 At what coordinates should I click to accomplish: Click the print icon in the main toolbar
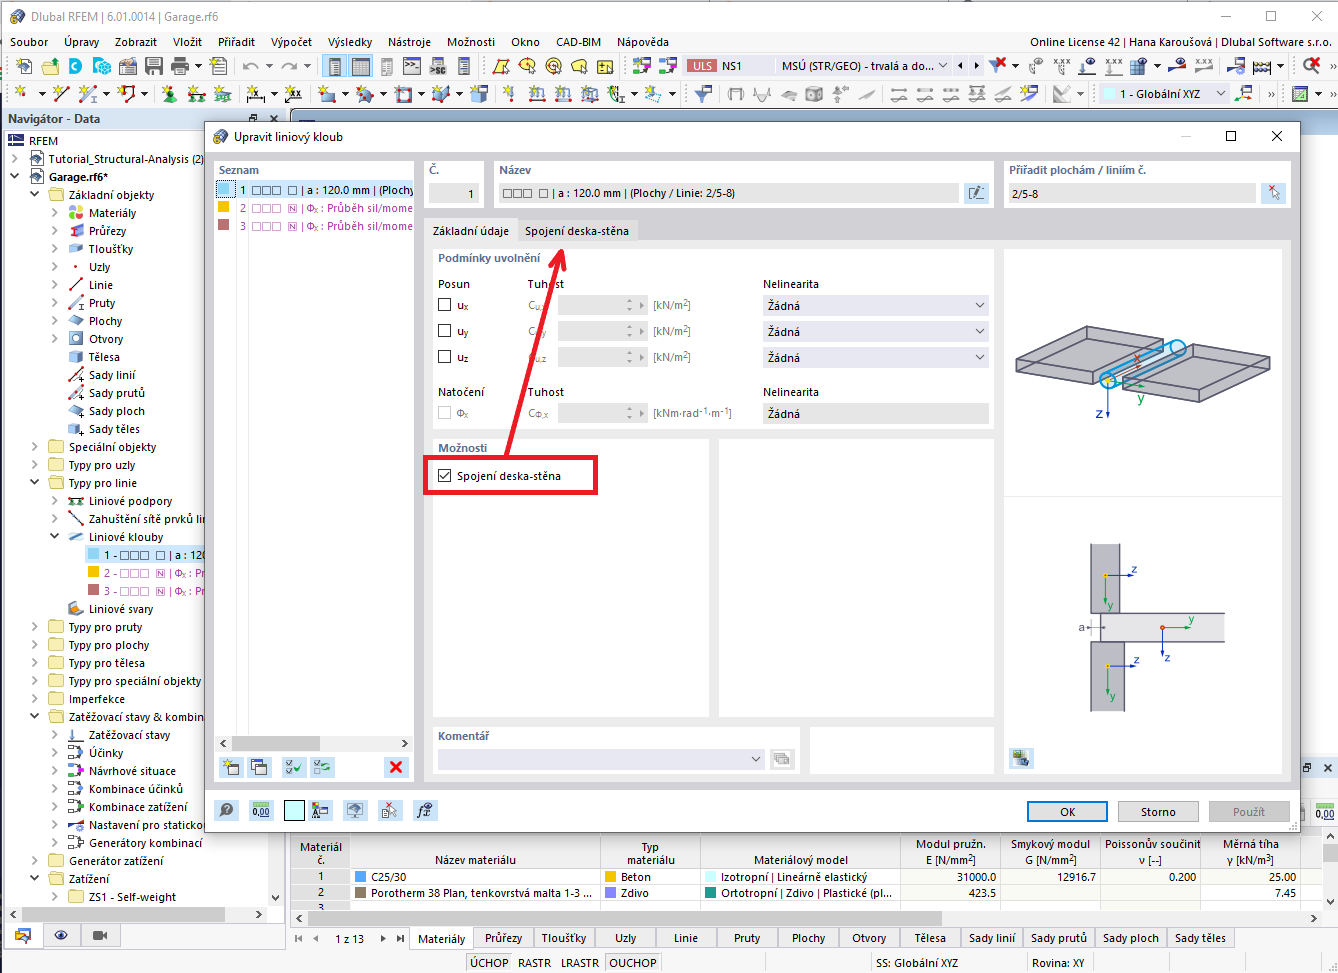point(180,66)
